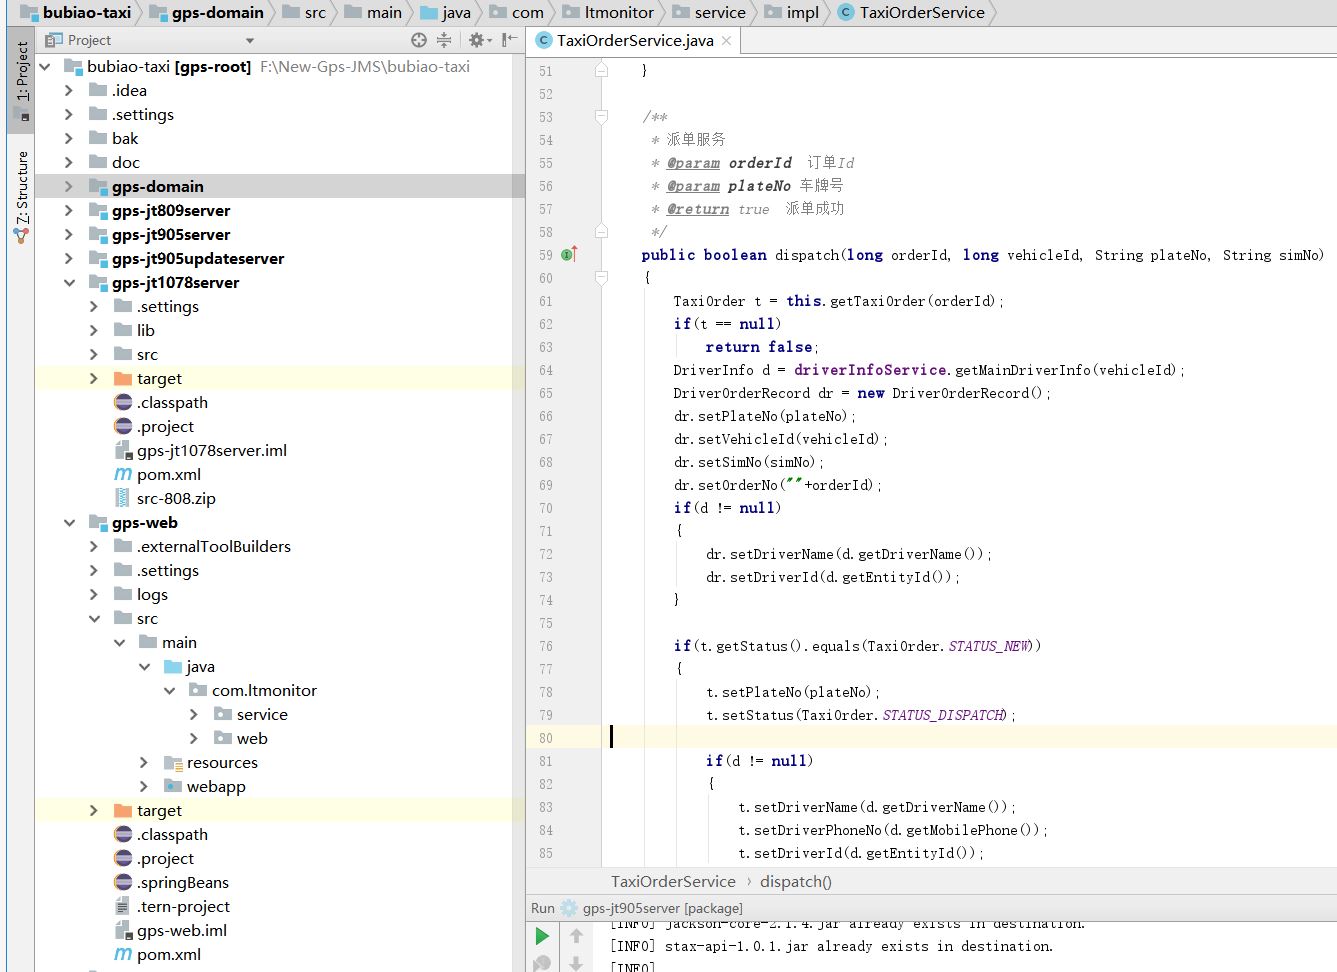Select the .tern-project file
This screenshot has width=1337, height=972.
[x=183, y=907]
